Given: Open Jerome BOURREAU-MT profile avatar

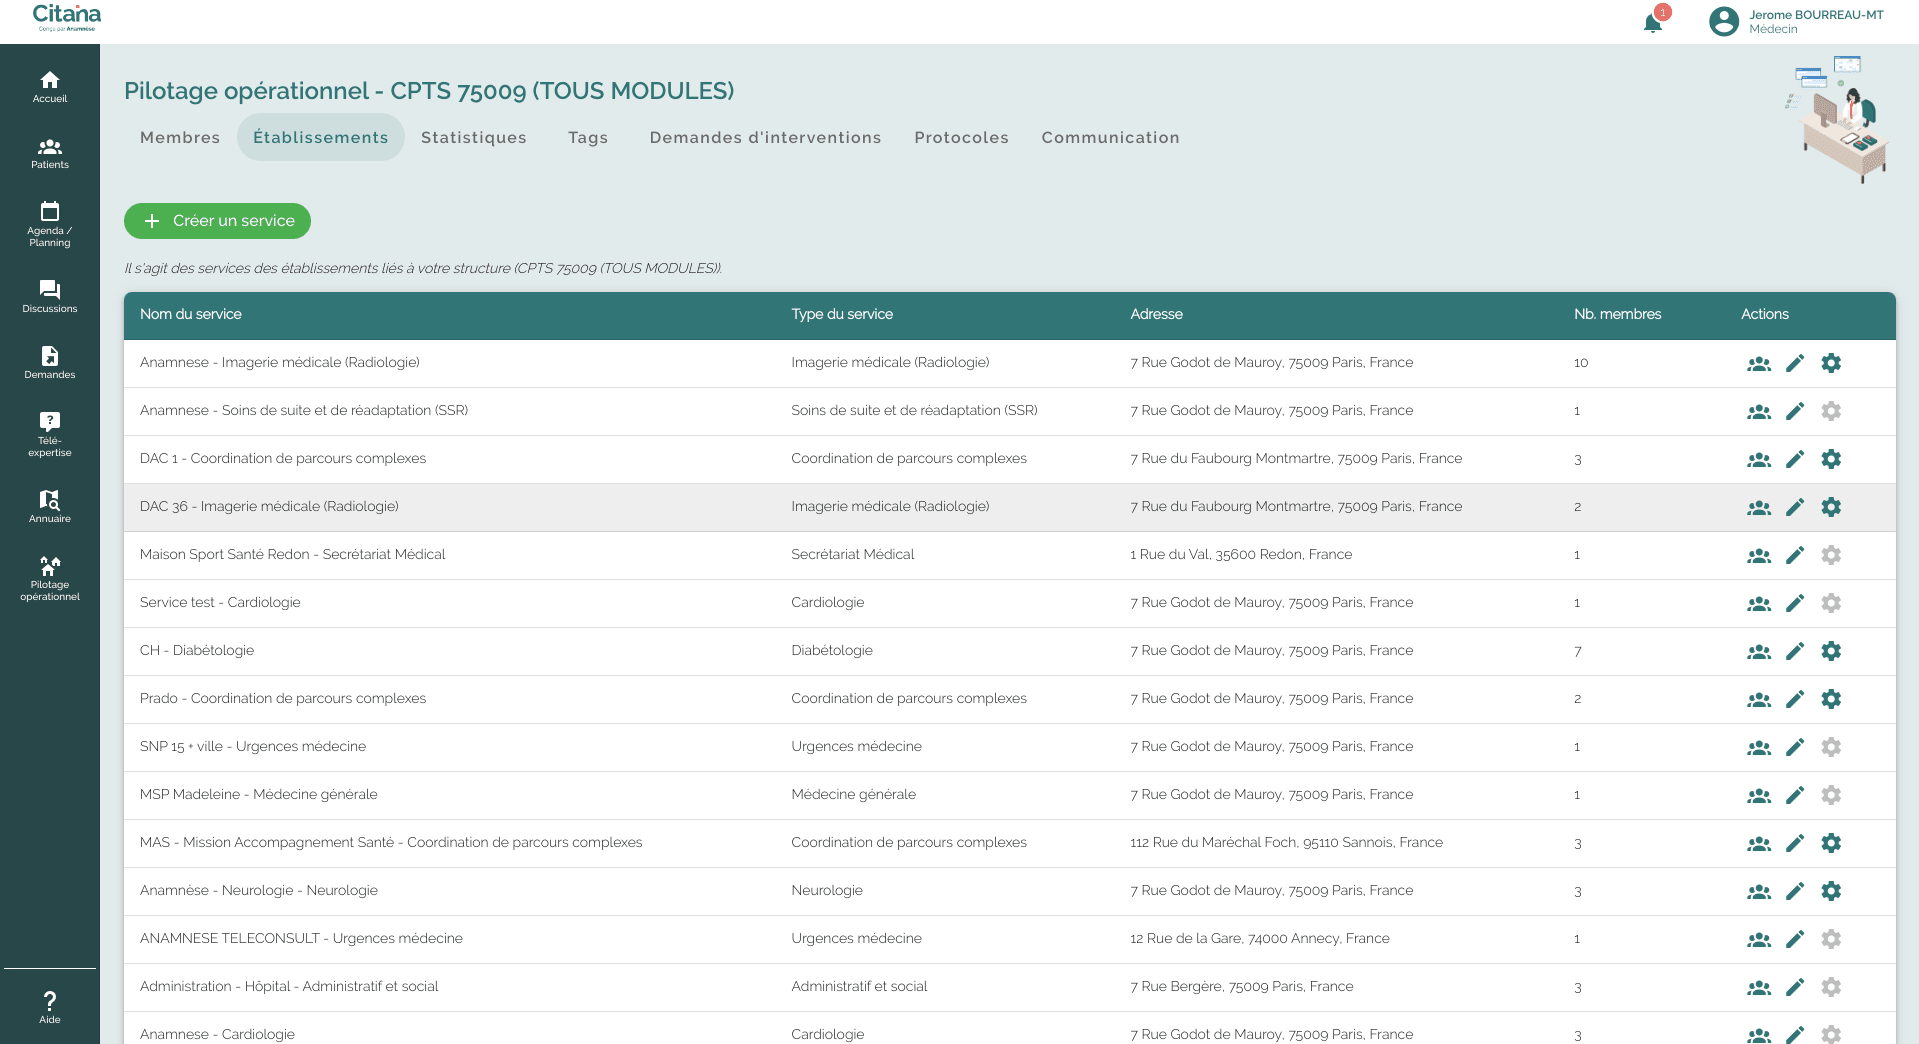Looking at the screenshot, I should pyautogui.click(x=1724, y=21).
